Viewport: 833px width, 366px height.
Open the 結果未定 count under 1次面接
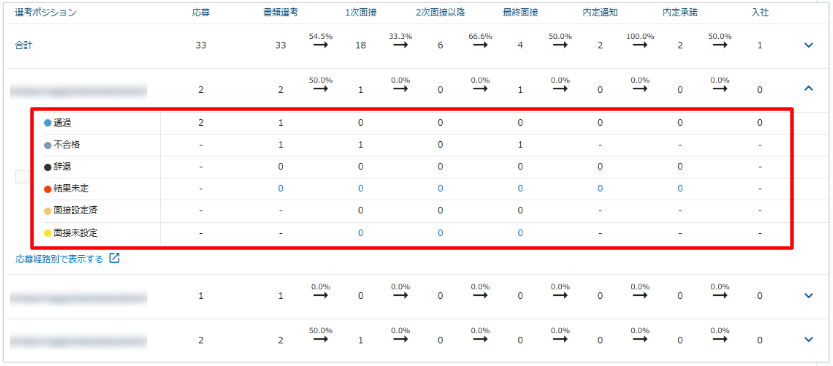[360, 189]
